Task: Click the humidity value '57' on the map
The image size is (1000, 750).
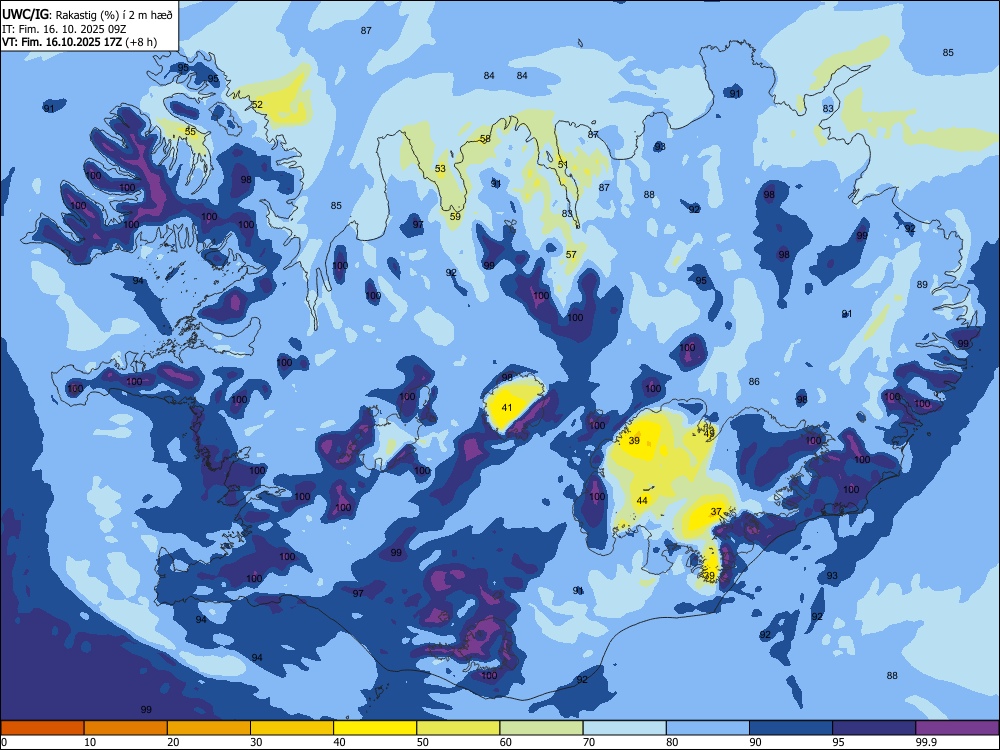Action: [x=571, y=254]
